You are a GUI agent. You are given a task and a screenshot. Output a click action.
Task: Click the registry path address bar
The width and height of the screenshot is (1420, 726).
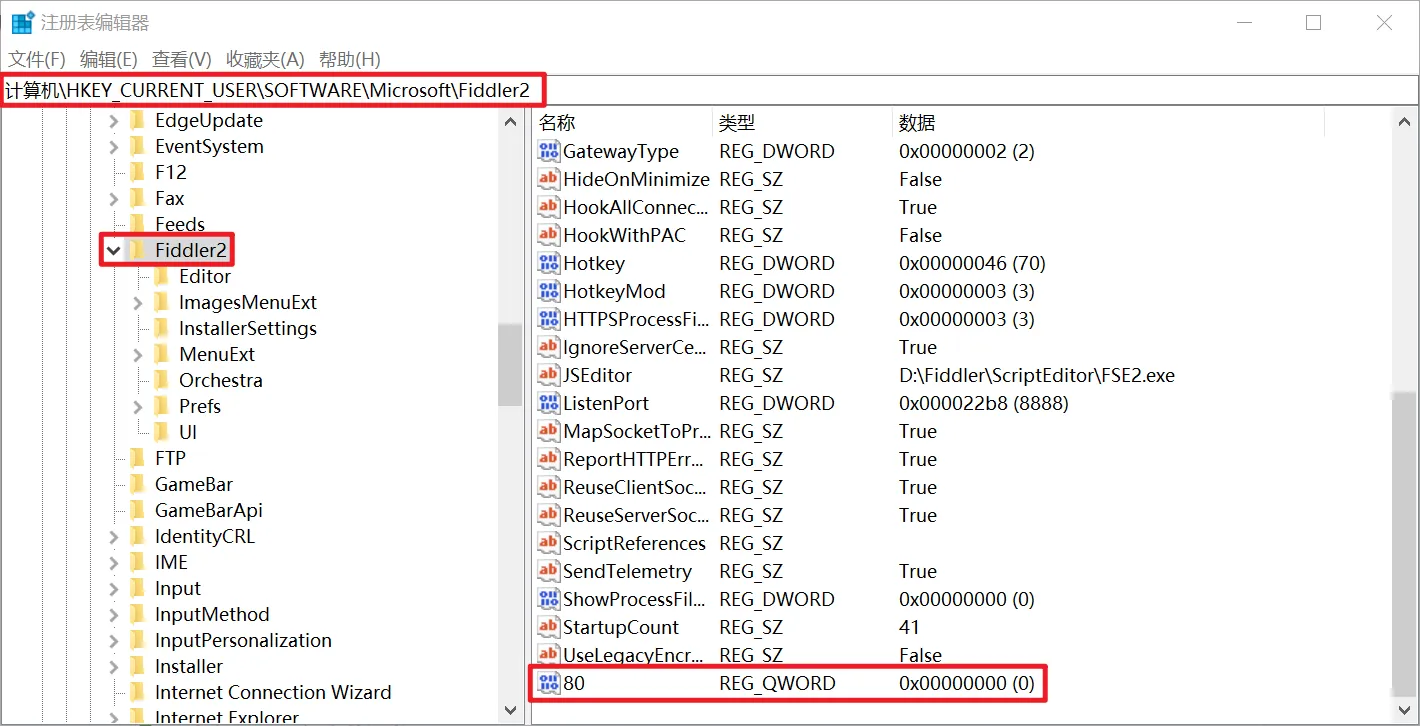click(x=709, y=90)
